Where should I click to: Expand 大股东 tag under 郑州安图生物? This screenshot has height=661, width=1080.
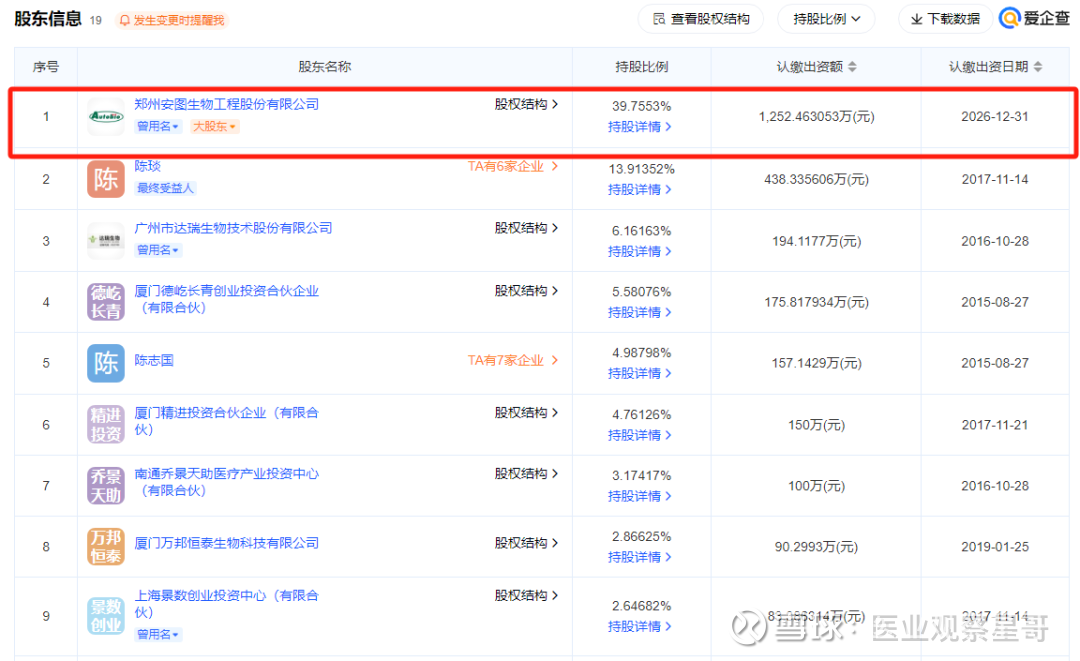click(x=214, y=126)
